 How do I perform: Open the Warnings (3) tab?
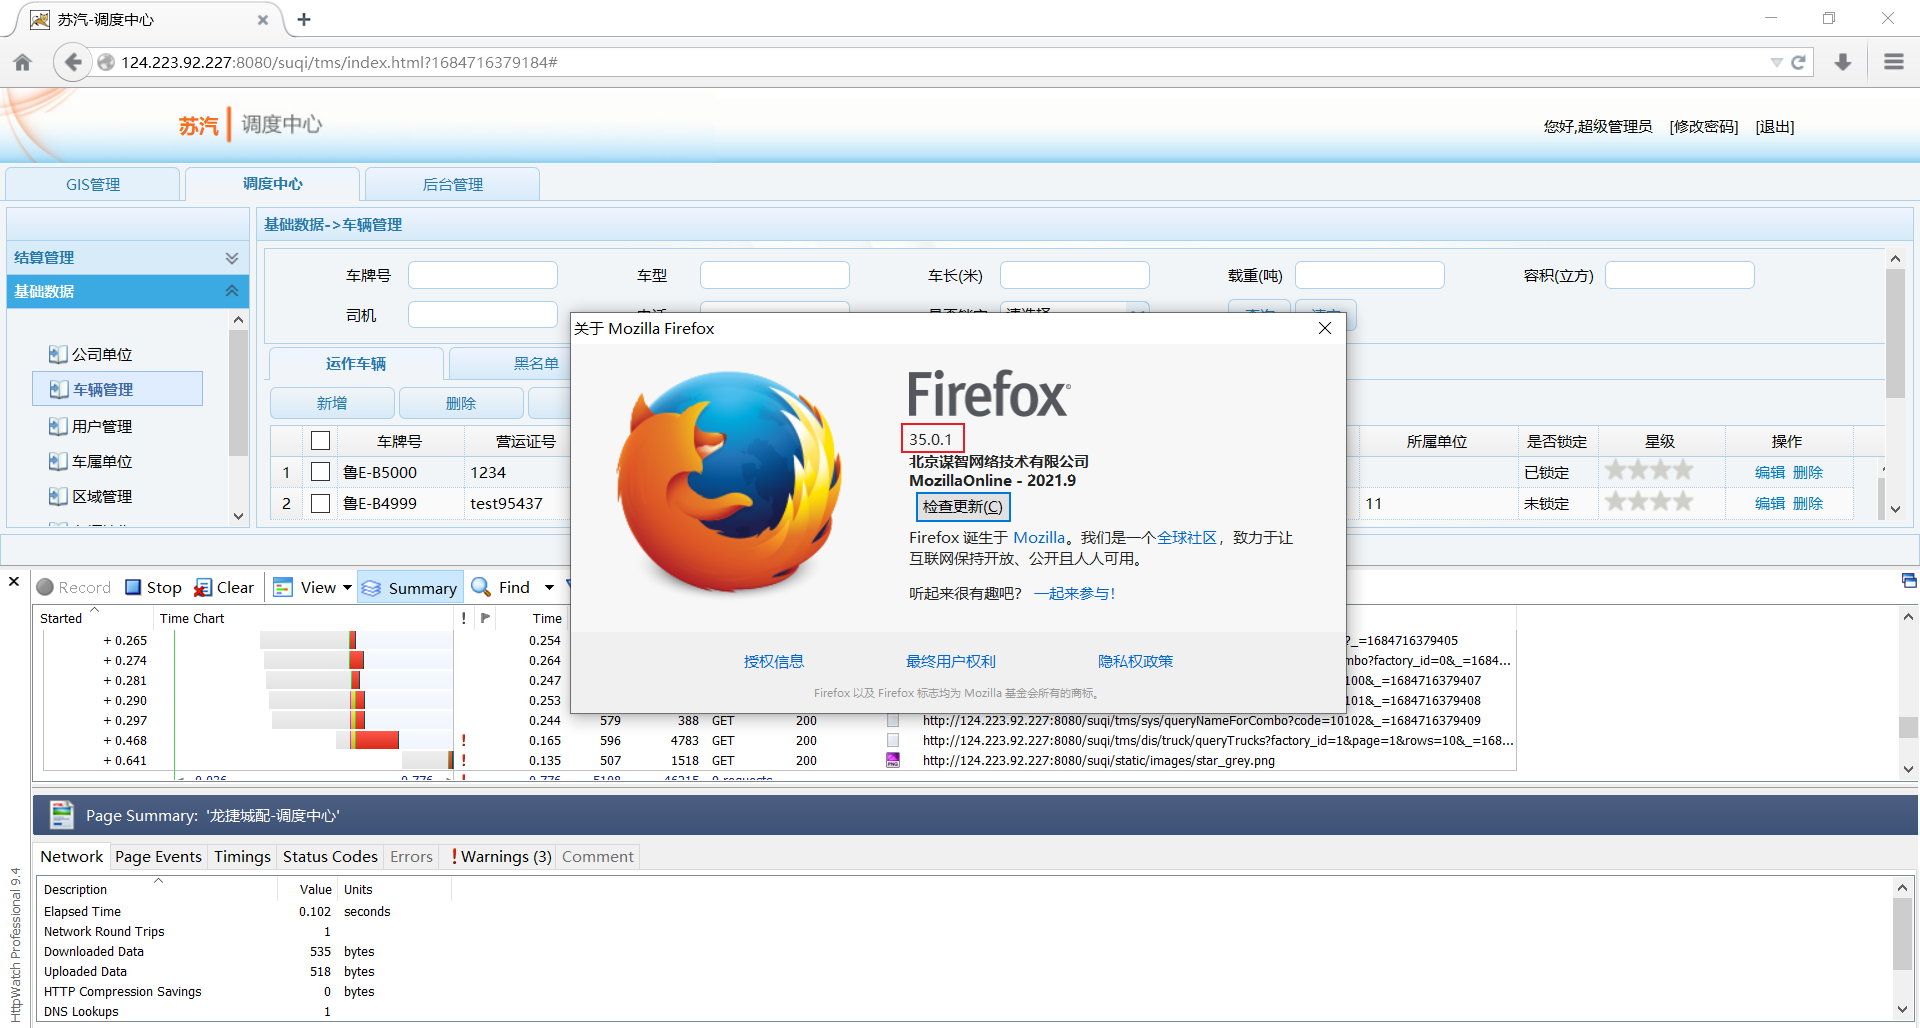pyautogui.click(x=501, y=856)
